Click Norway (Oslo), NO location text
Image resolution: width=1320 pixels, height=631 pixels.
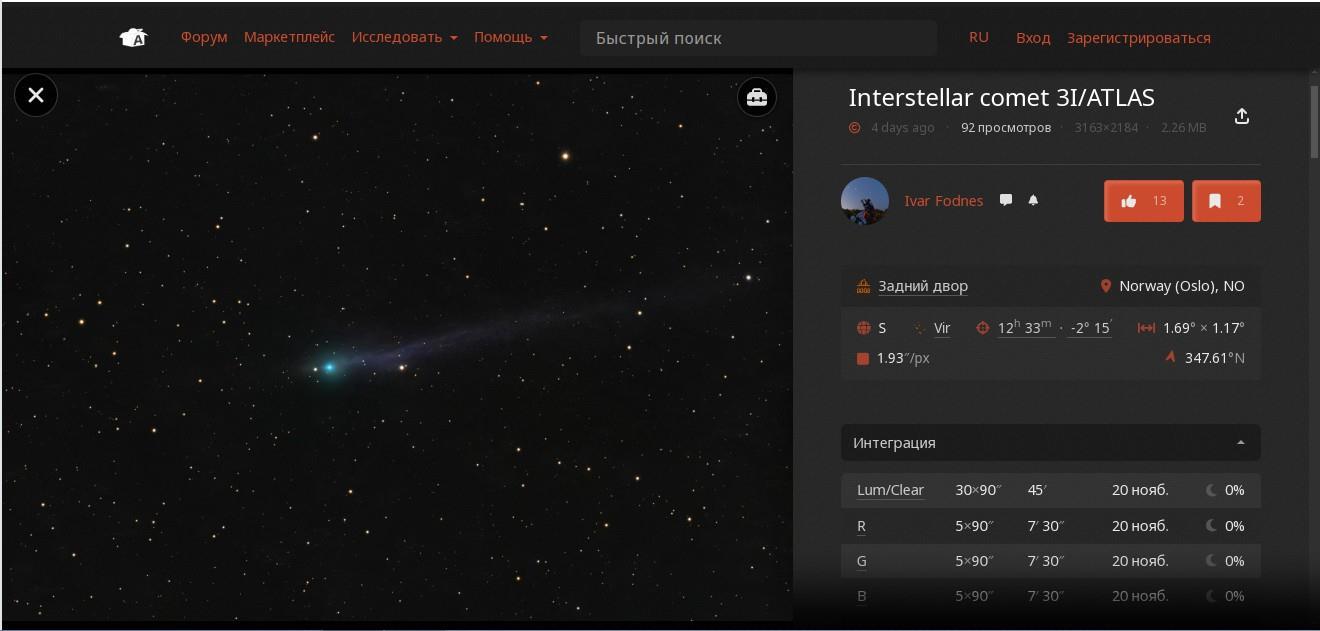[x=1182, y=286]
